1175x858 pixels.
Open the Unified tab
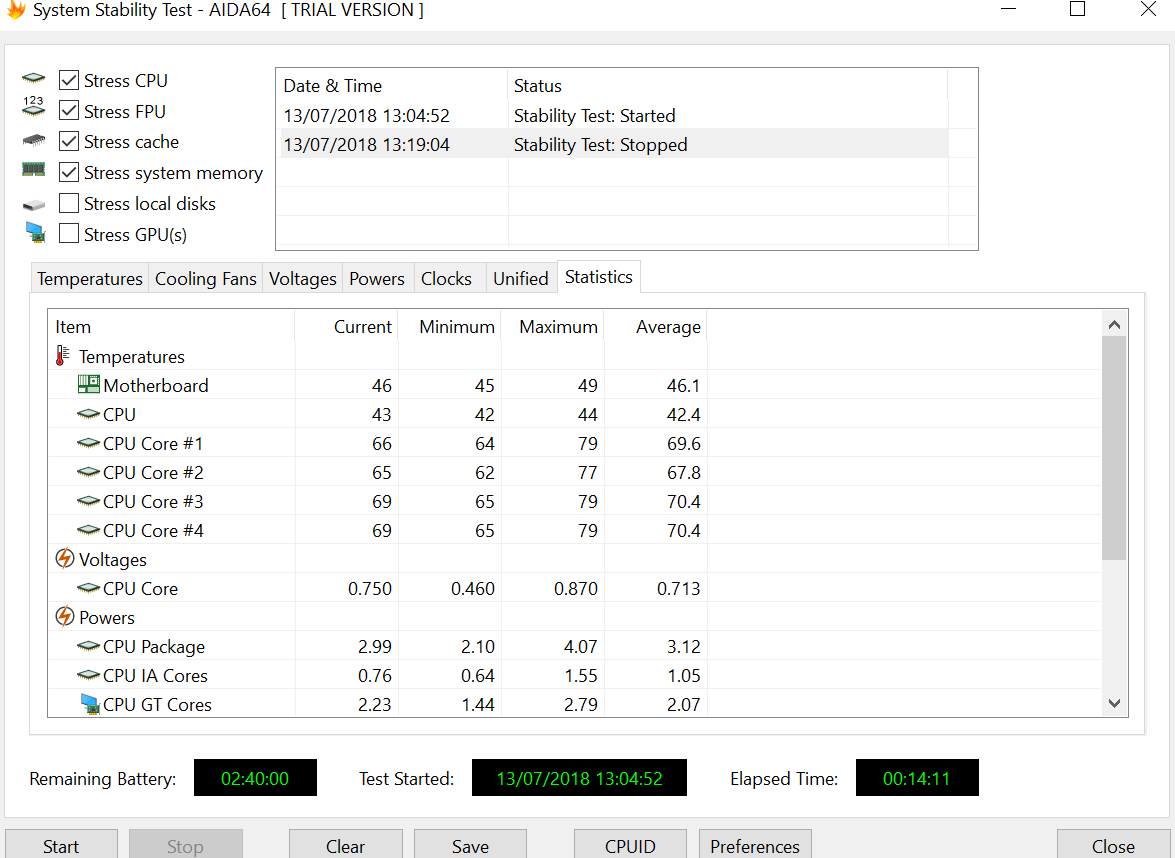521,279
